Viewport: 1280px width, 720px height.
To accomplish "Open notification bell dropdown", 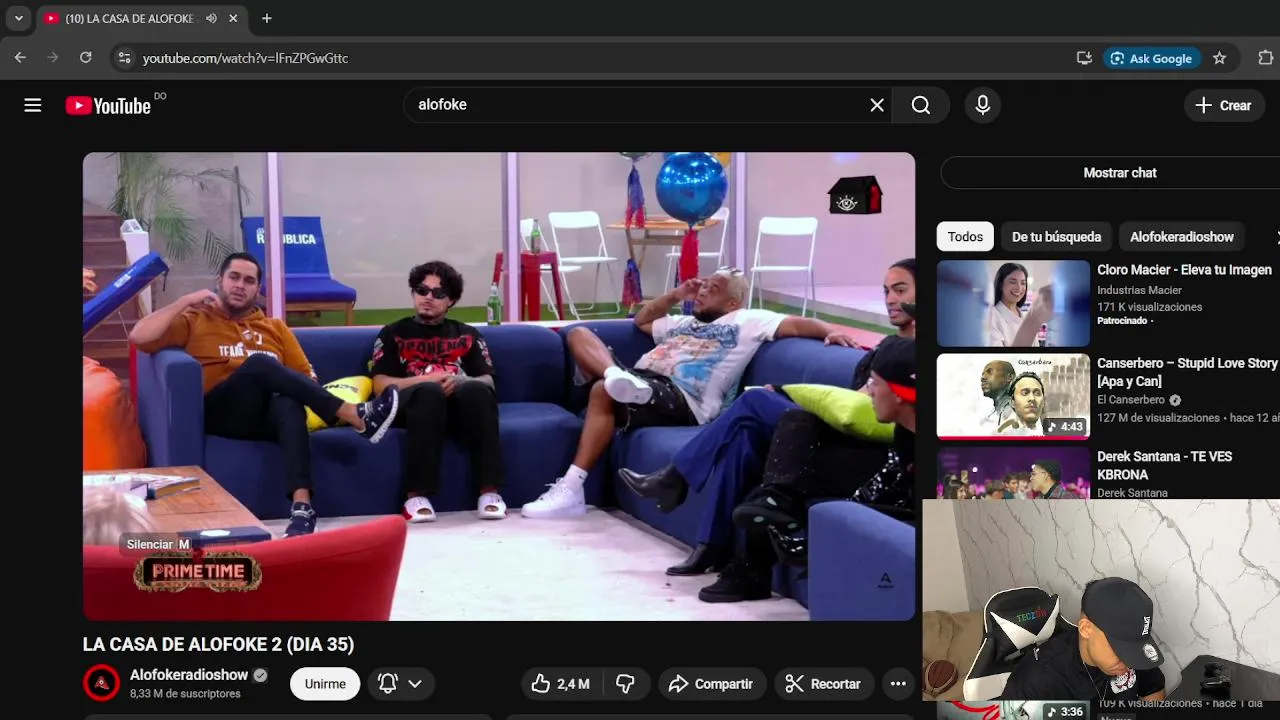I will point(400,684).
